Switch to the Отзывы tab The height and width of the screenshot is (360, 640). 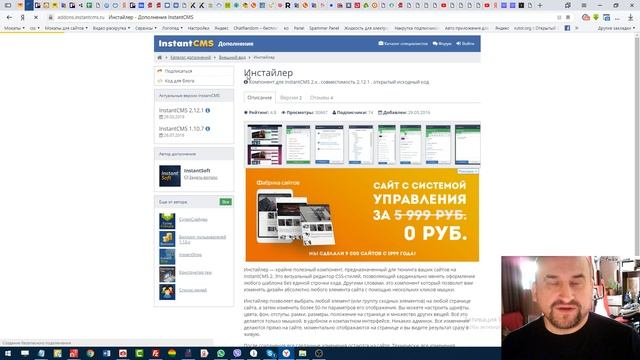(x=321, y=98)
